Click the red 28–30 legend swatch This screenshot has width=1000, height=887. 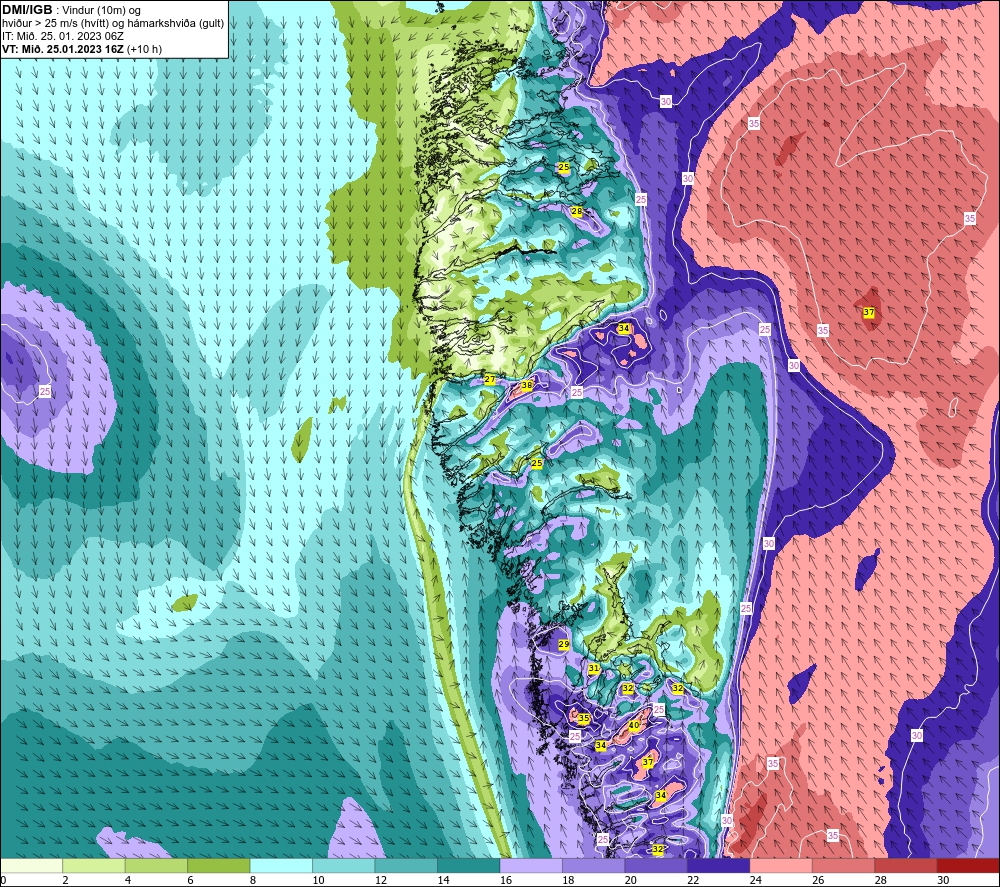[906, 865]
